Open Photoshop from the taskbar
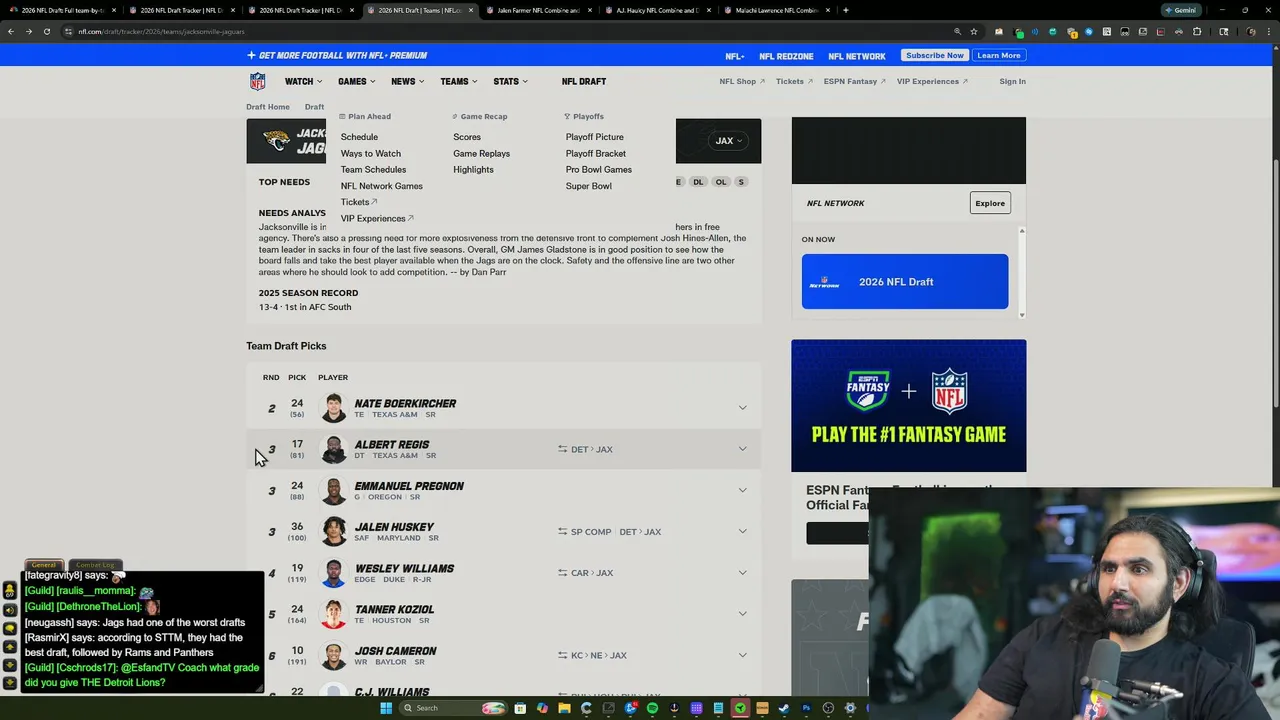This screenshot has height=720, width=1280. tap(806, 708)
